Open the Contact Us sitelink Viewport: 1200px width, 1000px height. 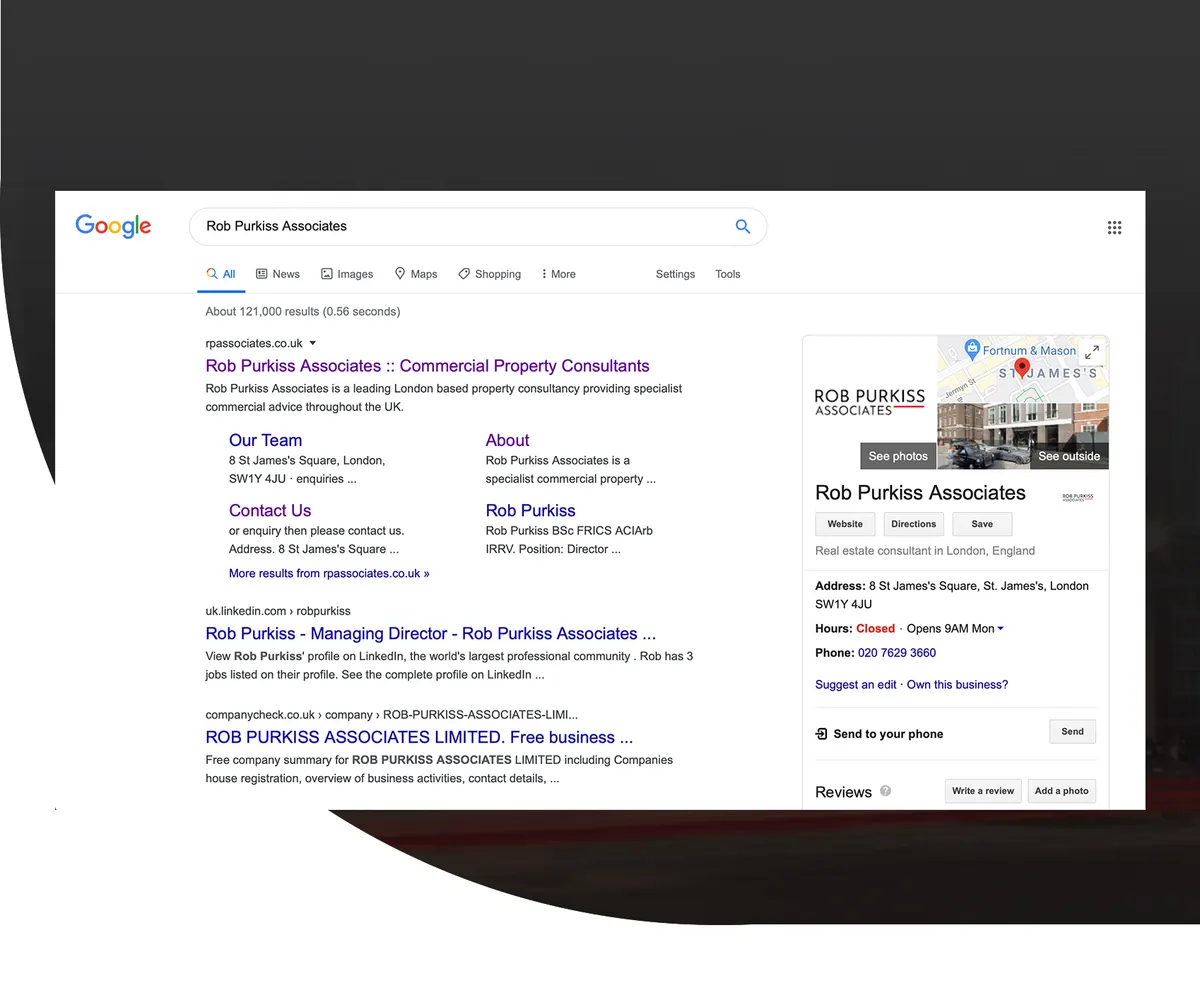[270, 510]
